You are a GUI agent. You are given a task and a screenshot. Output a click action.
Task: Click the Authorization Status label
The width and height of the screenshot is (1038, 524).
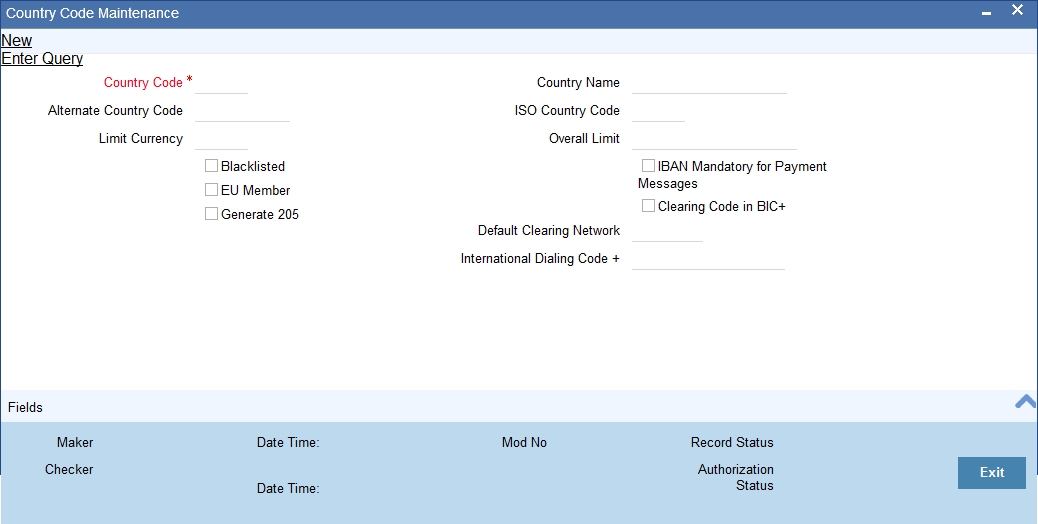tap(735, 477)
